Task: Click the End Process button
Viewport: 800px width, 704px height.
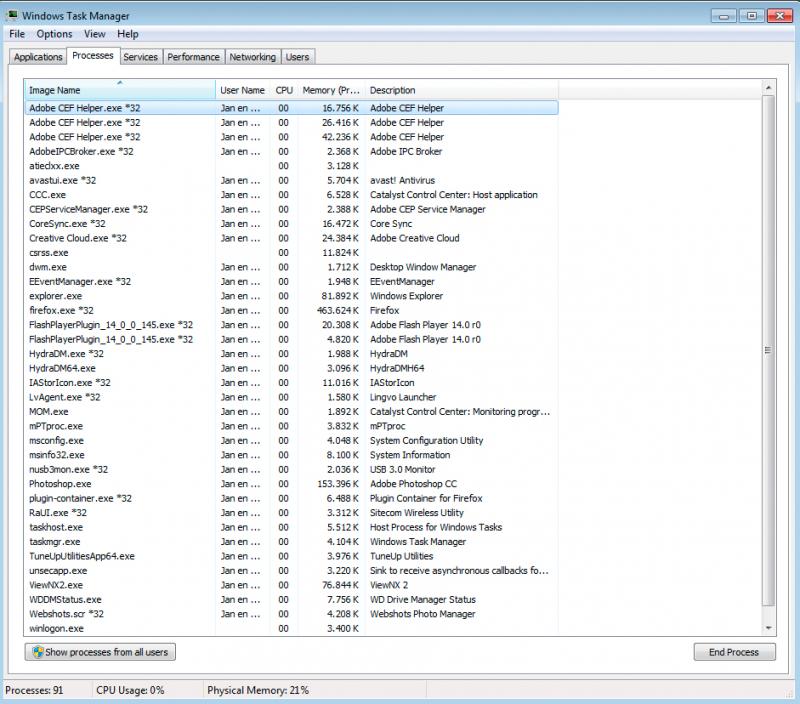Action: point(734,652)
